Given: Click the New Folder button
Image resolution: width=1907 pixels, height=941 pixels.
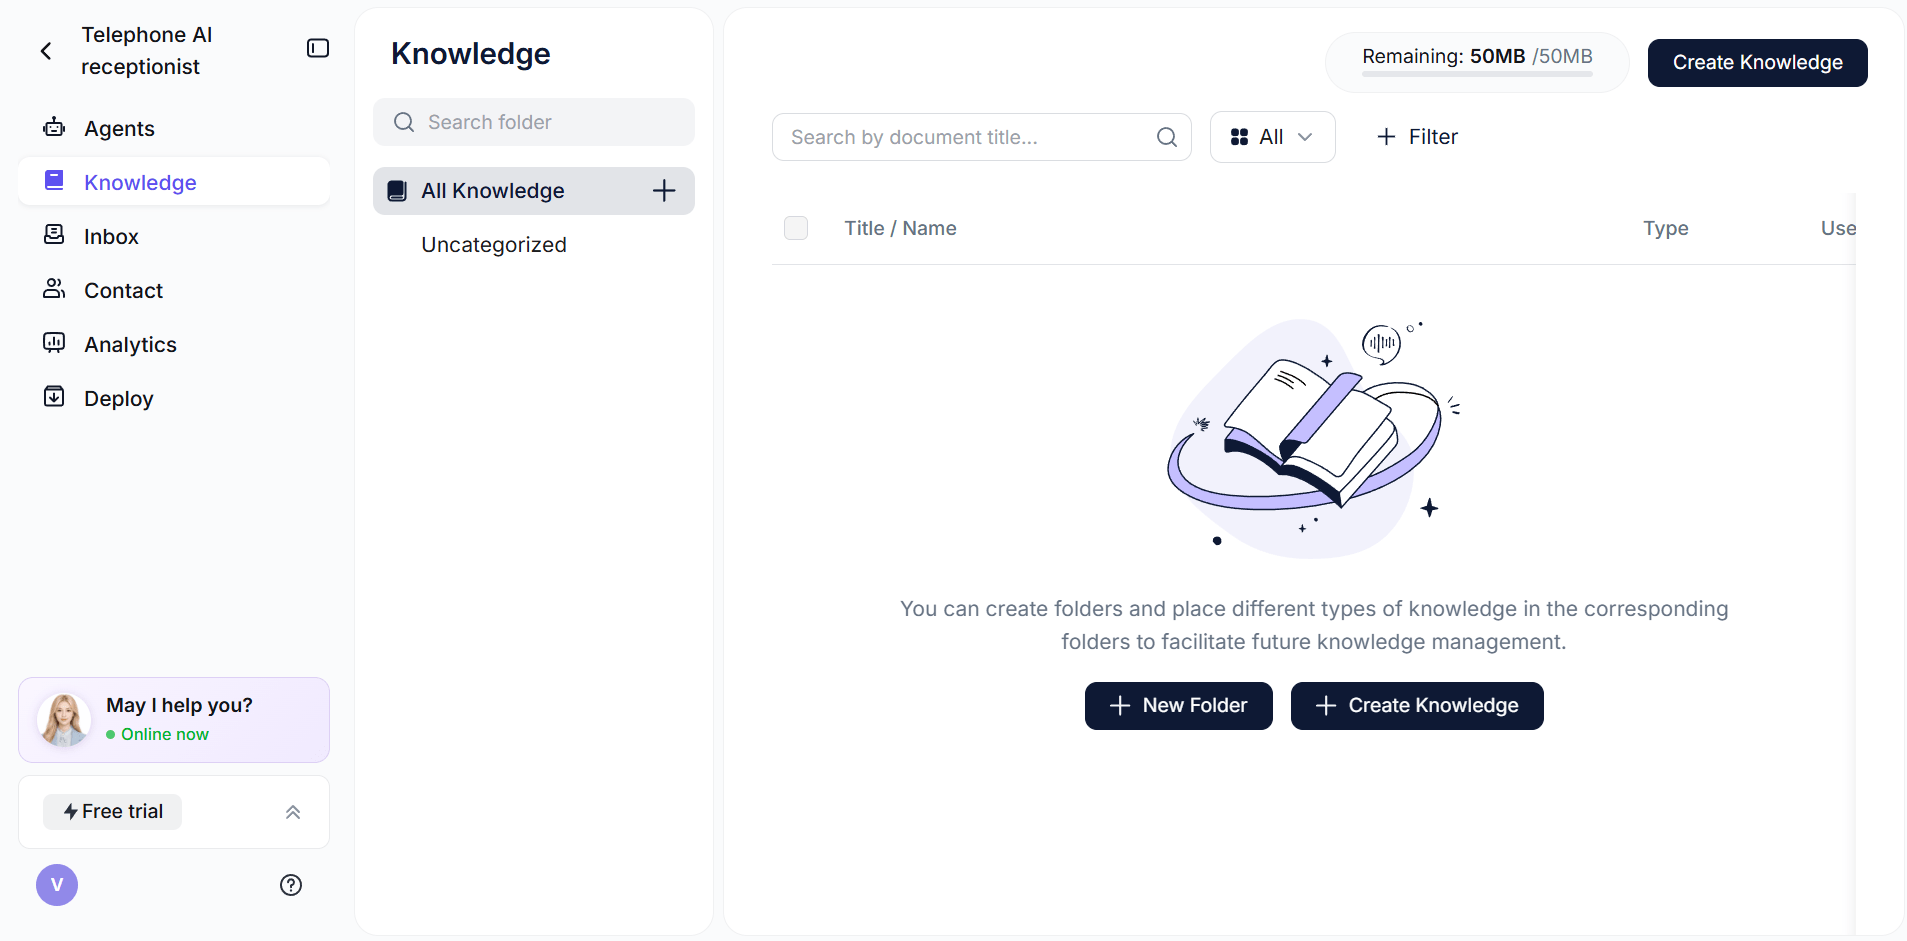Looking at the screenshot, I should pyautogui.click(x=1178, y=705).
